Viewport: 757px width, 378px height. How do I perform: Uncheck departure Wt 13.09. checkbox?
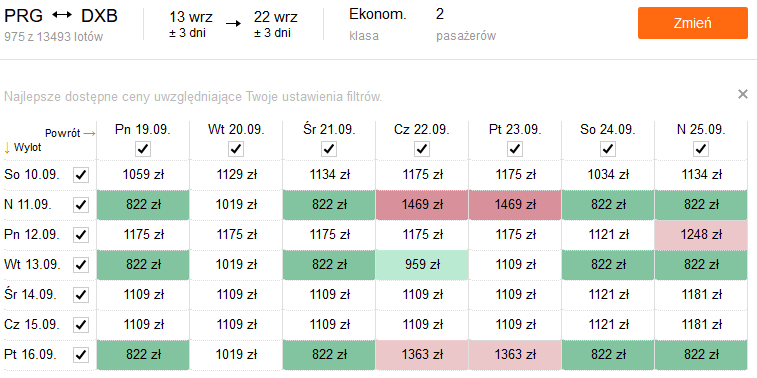pyautogui.click(x=81, y=265)
